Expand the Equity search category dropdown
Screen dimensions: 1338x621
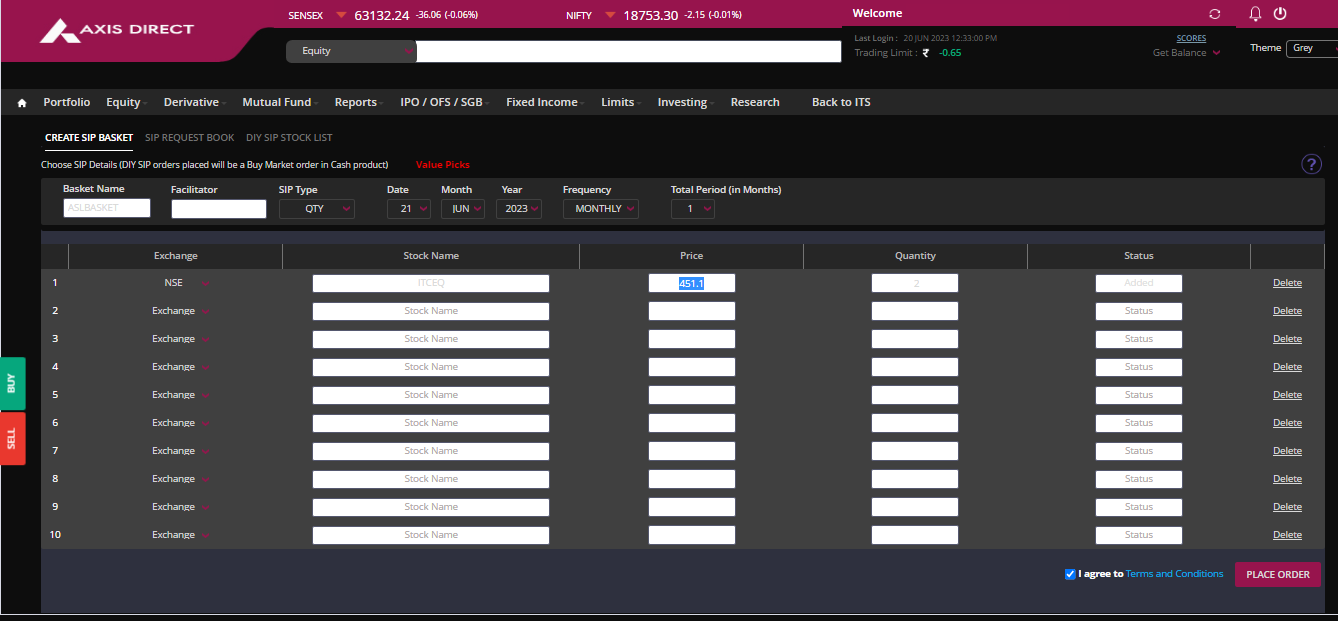coord(350,51)
